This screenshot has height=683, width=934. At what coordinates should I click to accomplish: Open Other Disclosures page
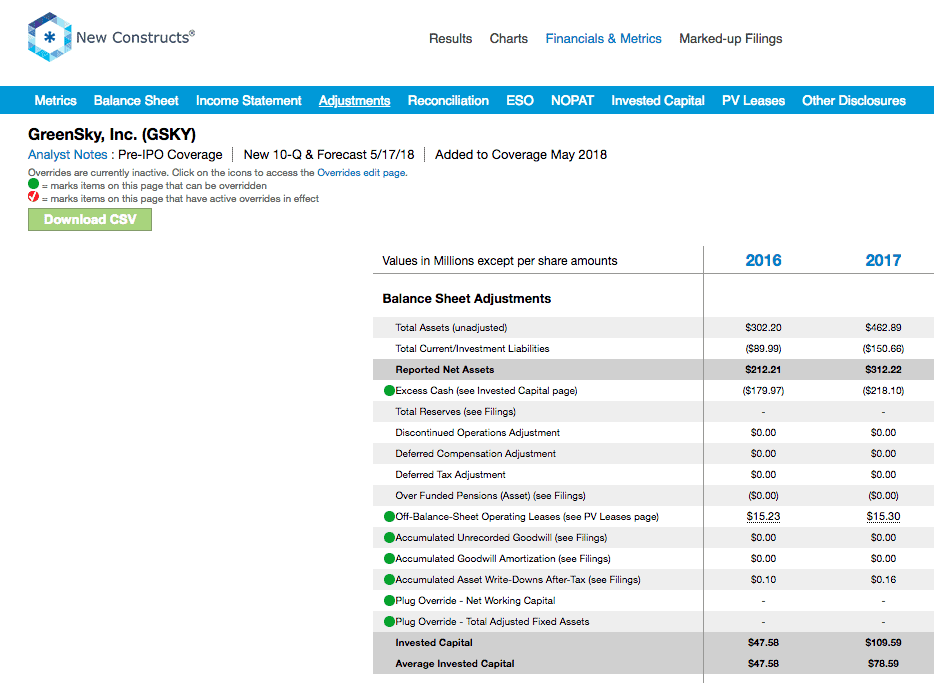[854, 101]
